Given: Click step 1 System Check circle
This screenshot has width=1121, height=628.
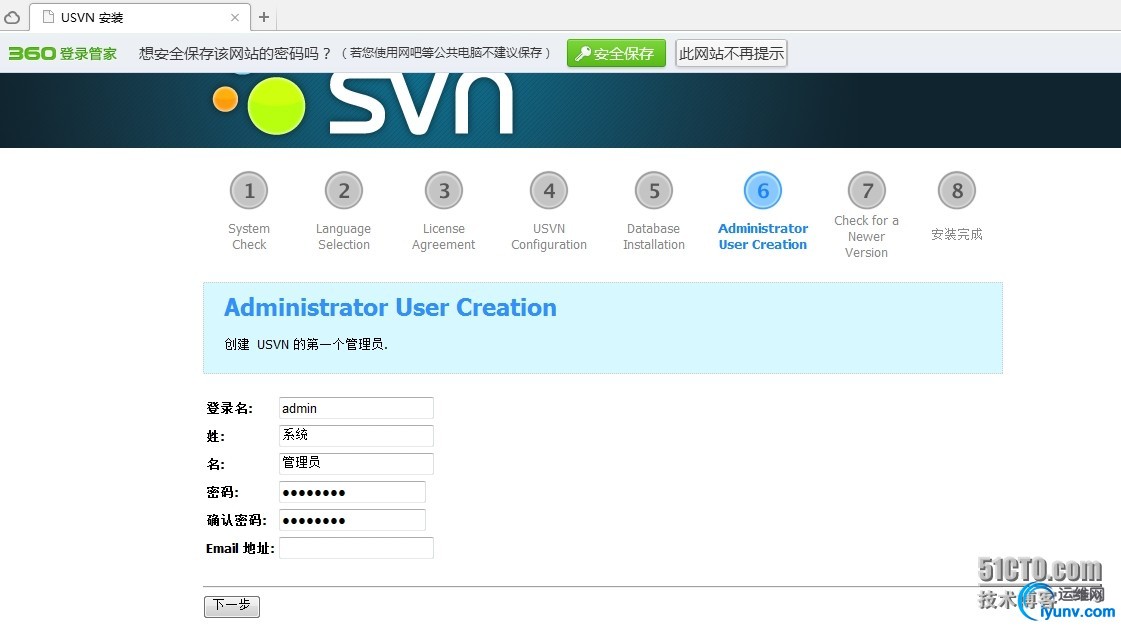Looking at the screenshot, I should click(x=249, y=191).
